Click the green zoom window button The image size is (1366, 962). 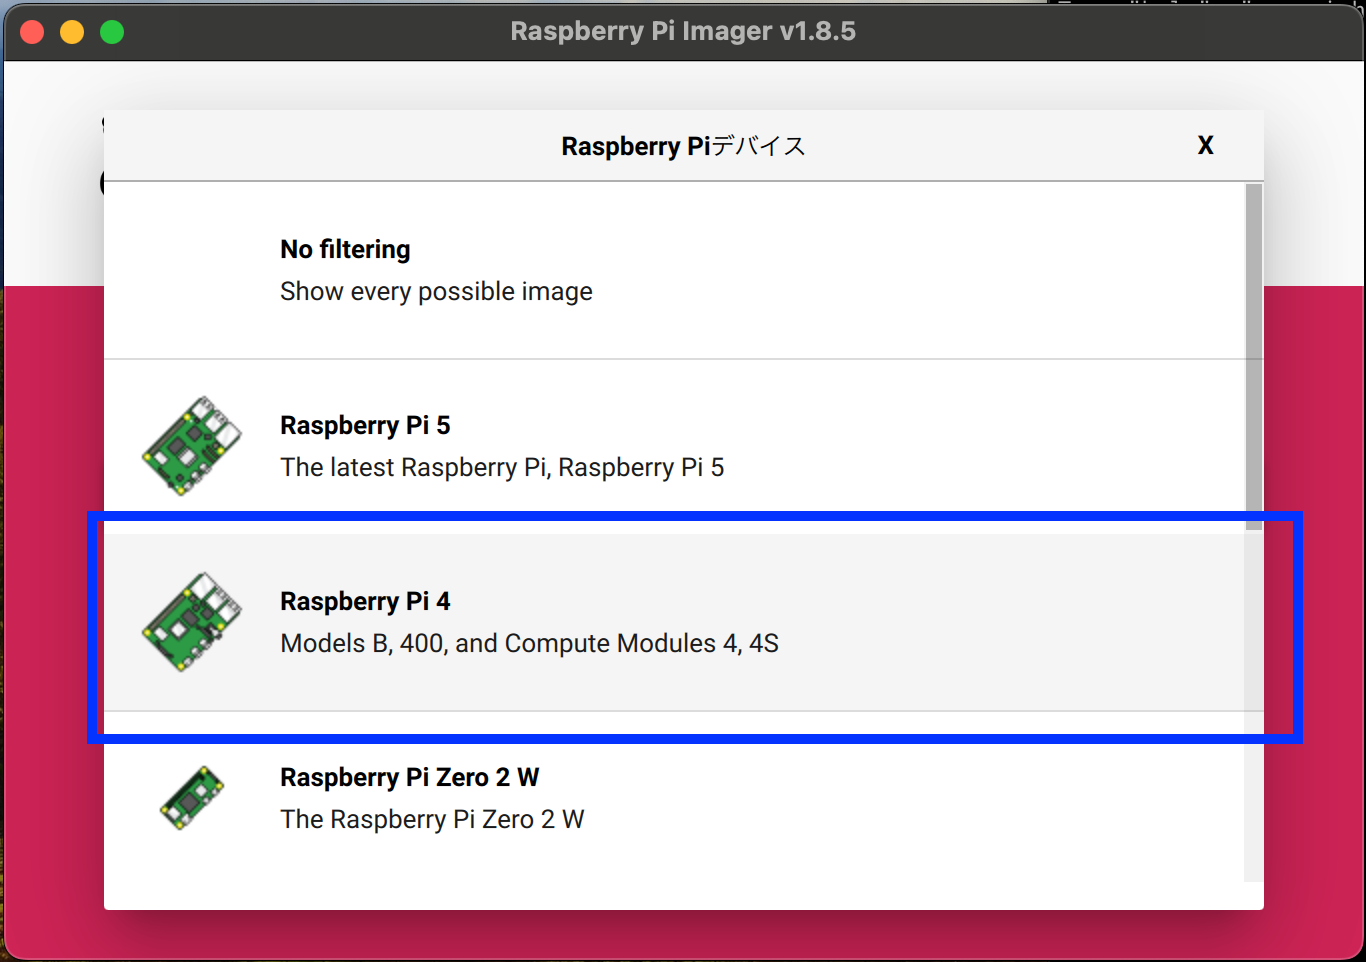[112, 32]
